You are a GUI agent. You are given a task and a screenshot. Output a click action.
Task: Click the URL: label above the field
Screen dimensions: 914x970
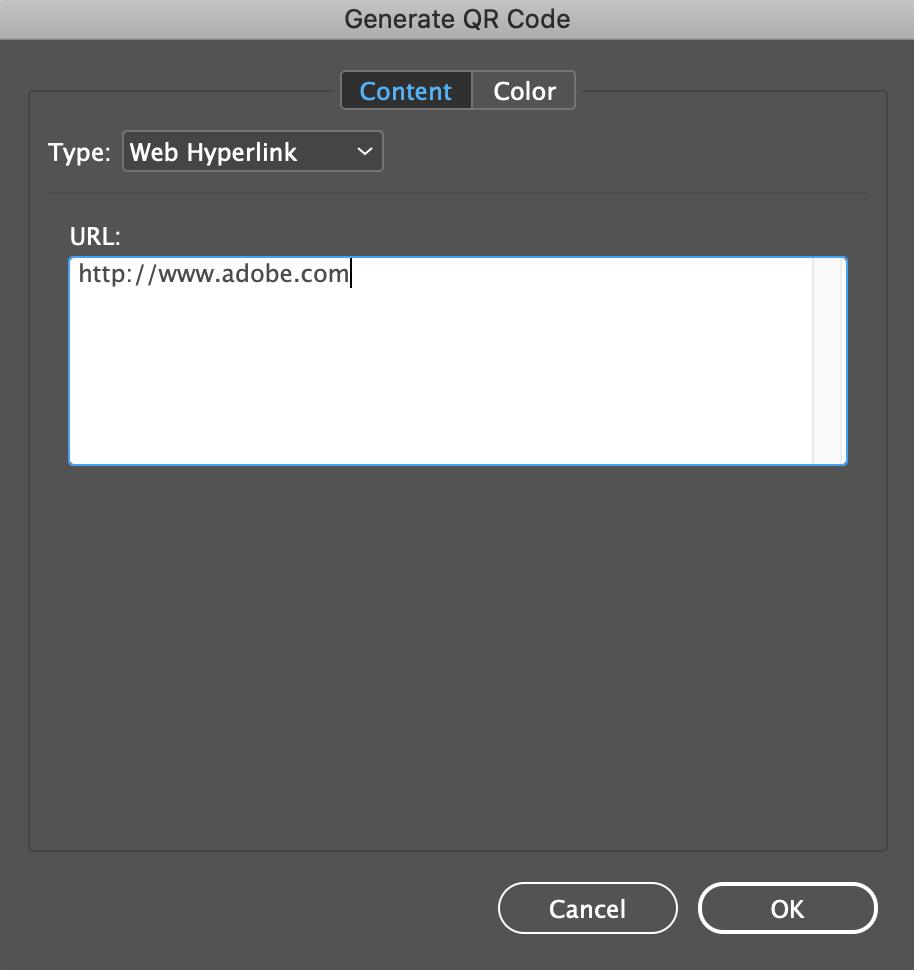coord(95,236)
